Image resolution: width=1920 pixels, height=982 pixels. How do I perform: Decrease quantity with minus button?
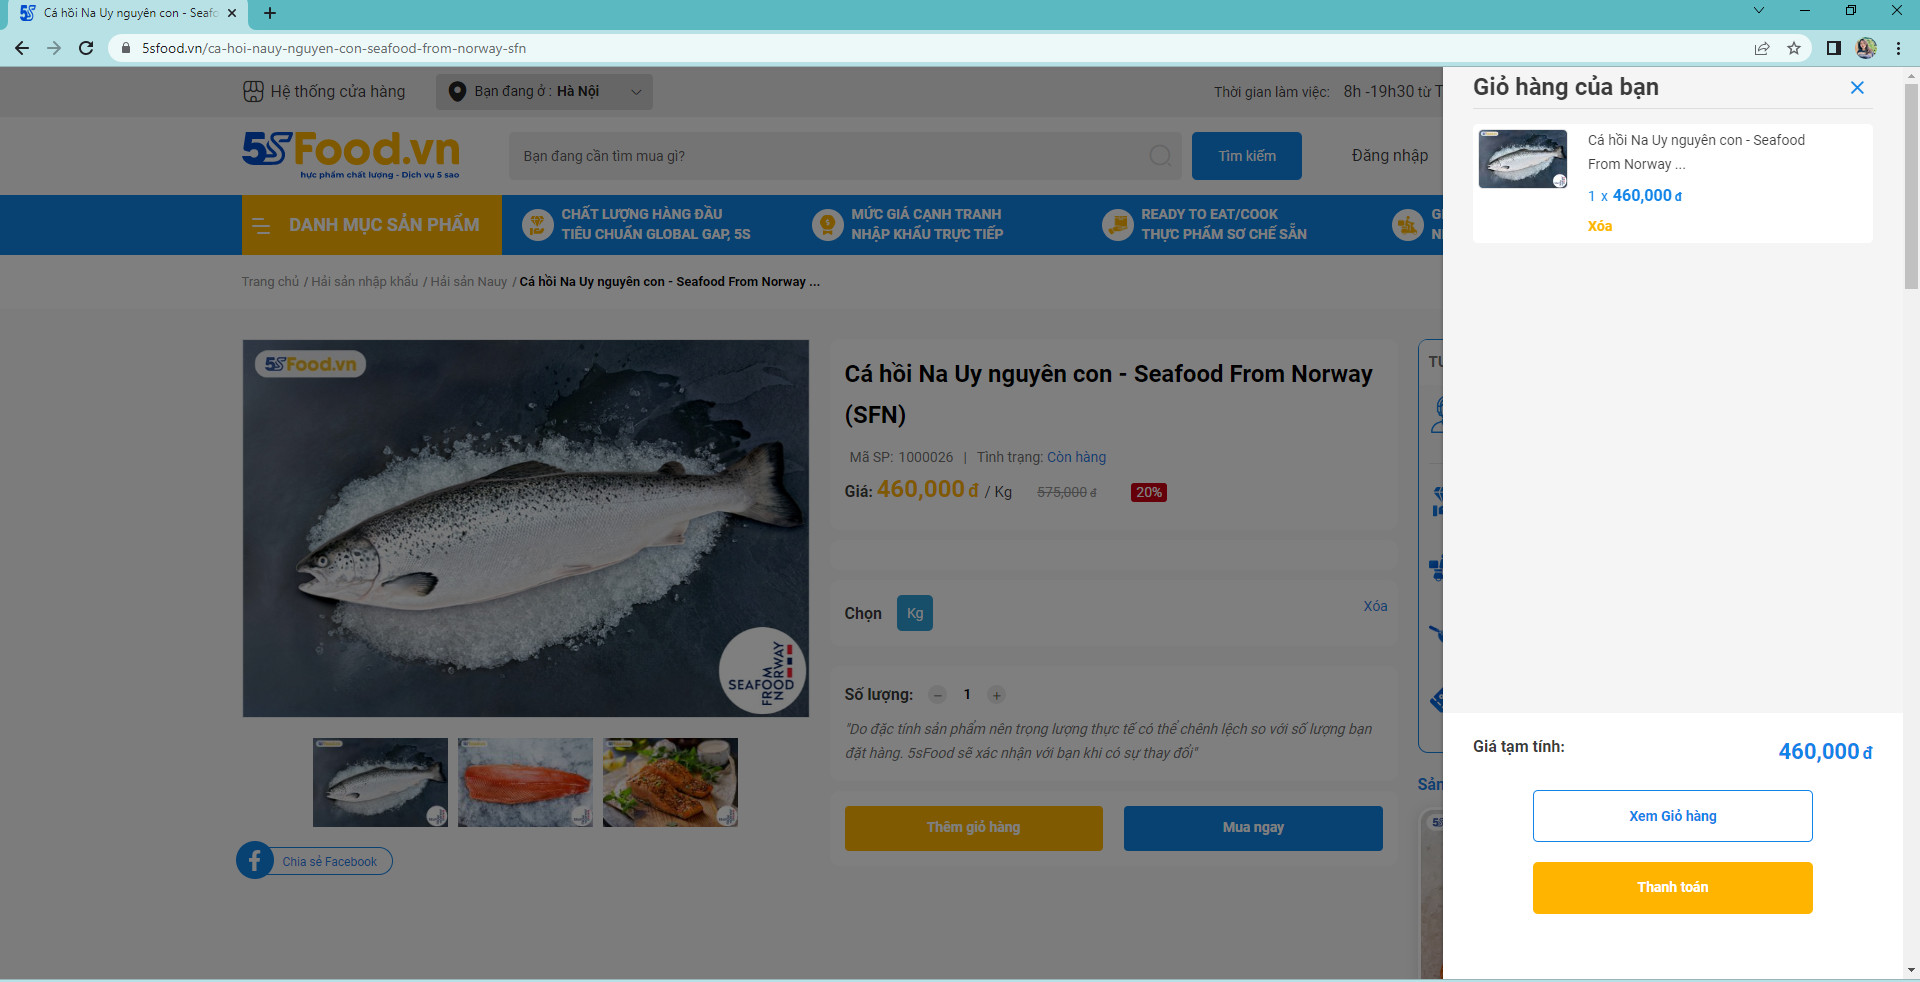(937, 695)
